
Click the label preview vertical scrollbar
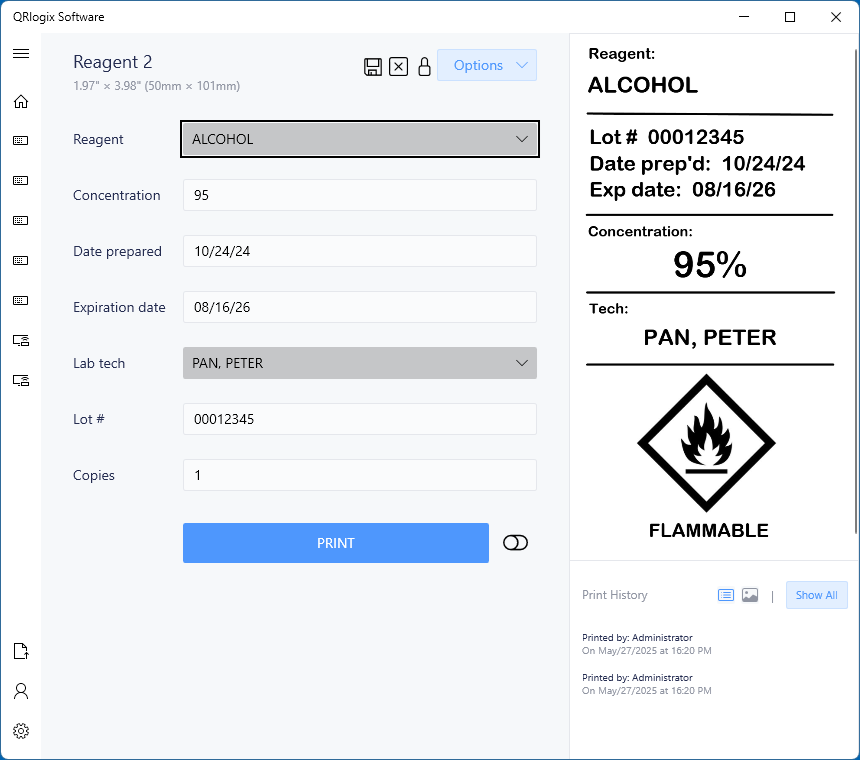tap(856, 291)
